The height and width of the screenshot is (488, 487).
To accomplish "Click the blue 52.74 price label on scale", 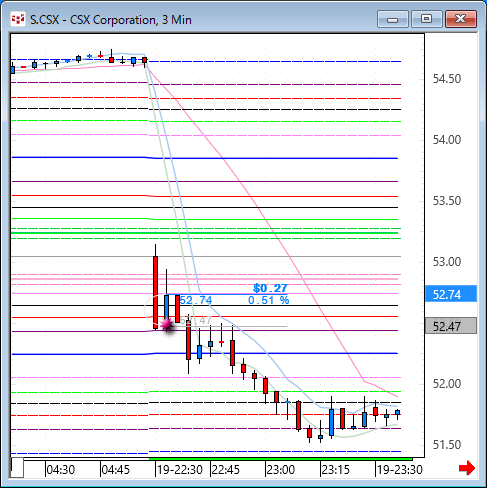I will pos(451,294).
